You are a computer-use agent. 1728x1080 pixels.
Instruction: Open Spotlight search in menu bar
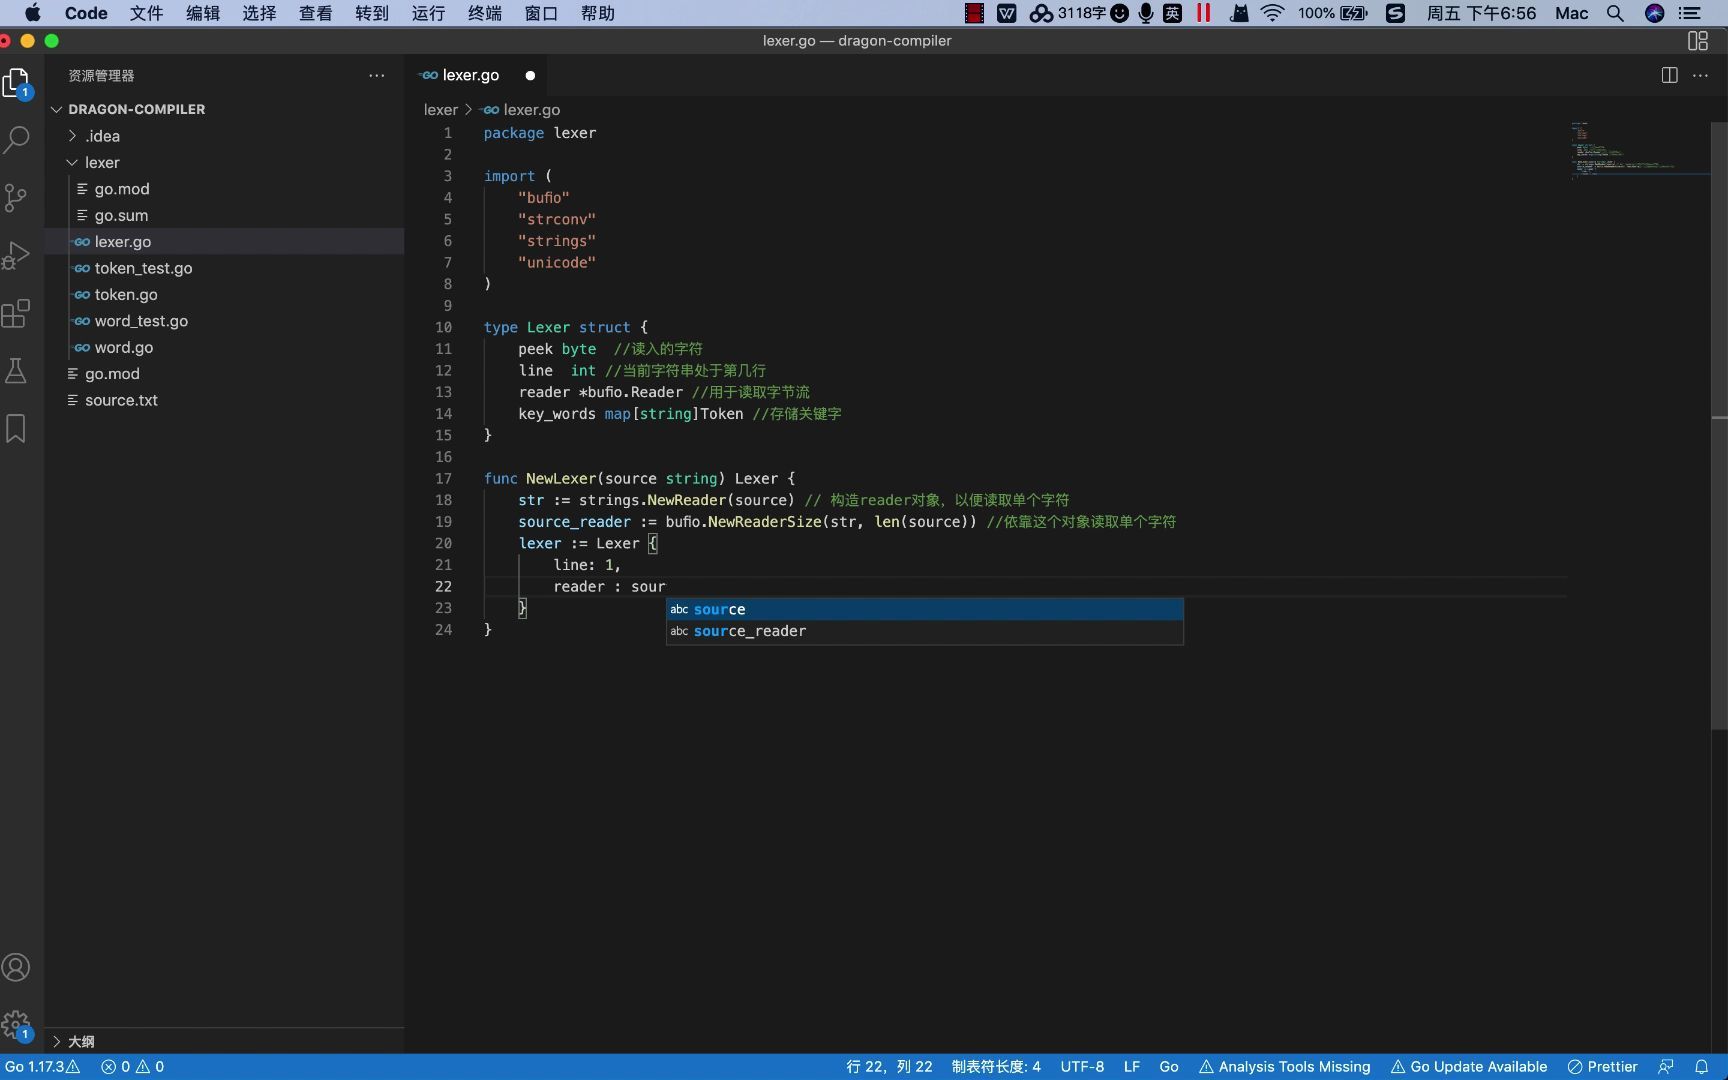tap(1615, 13)
